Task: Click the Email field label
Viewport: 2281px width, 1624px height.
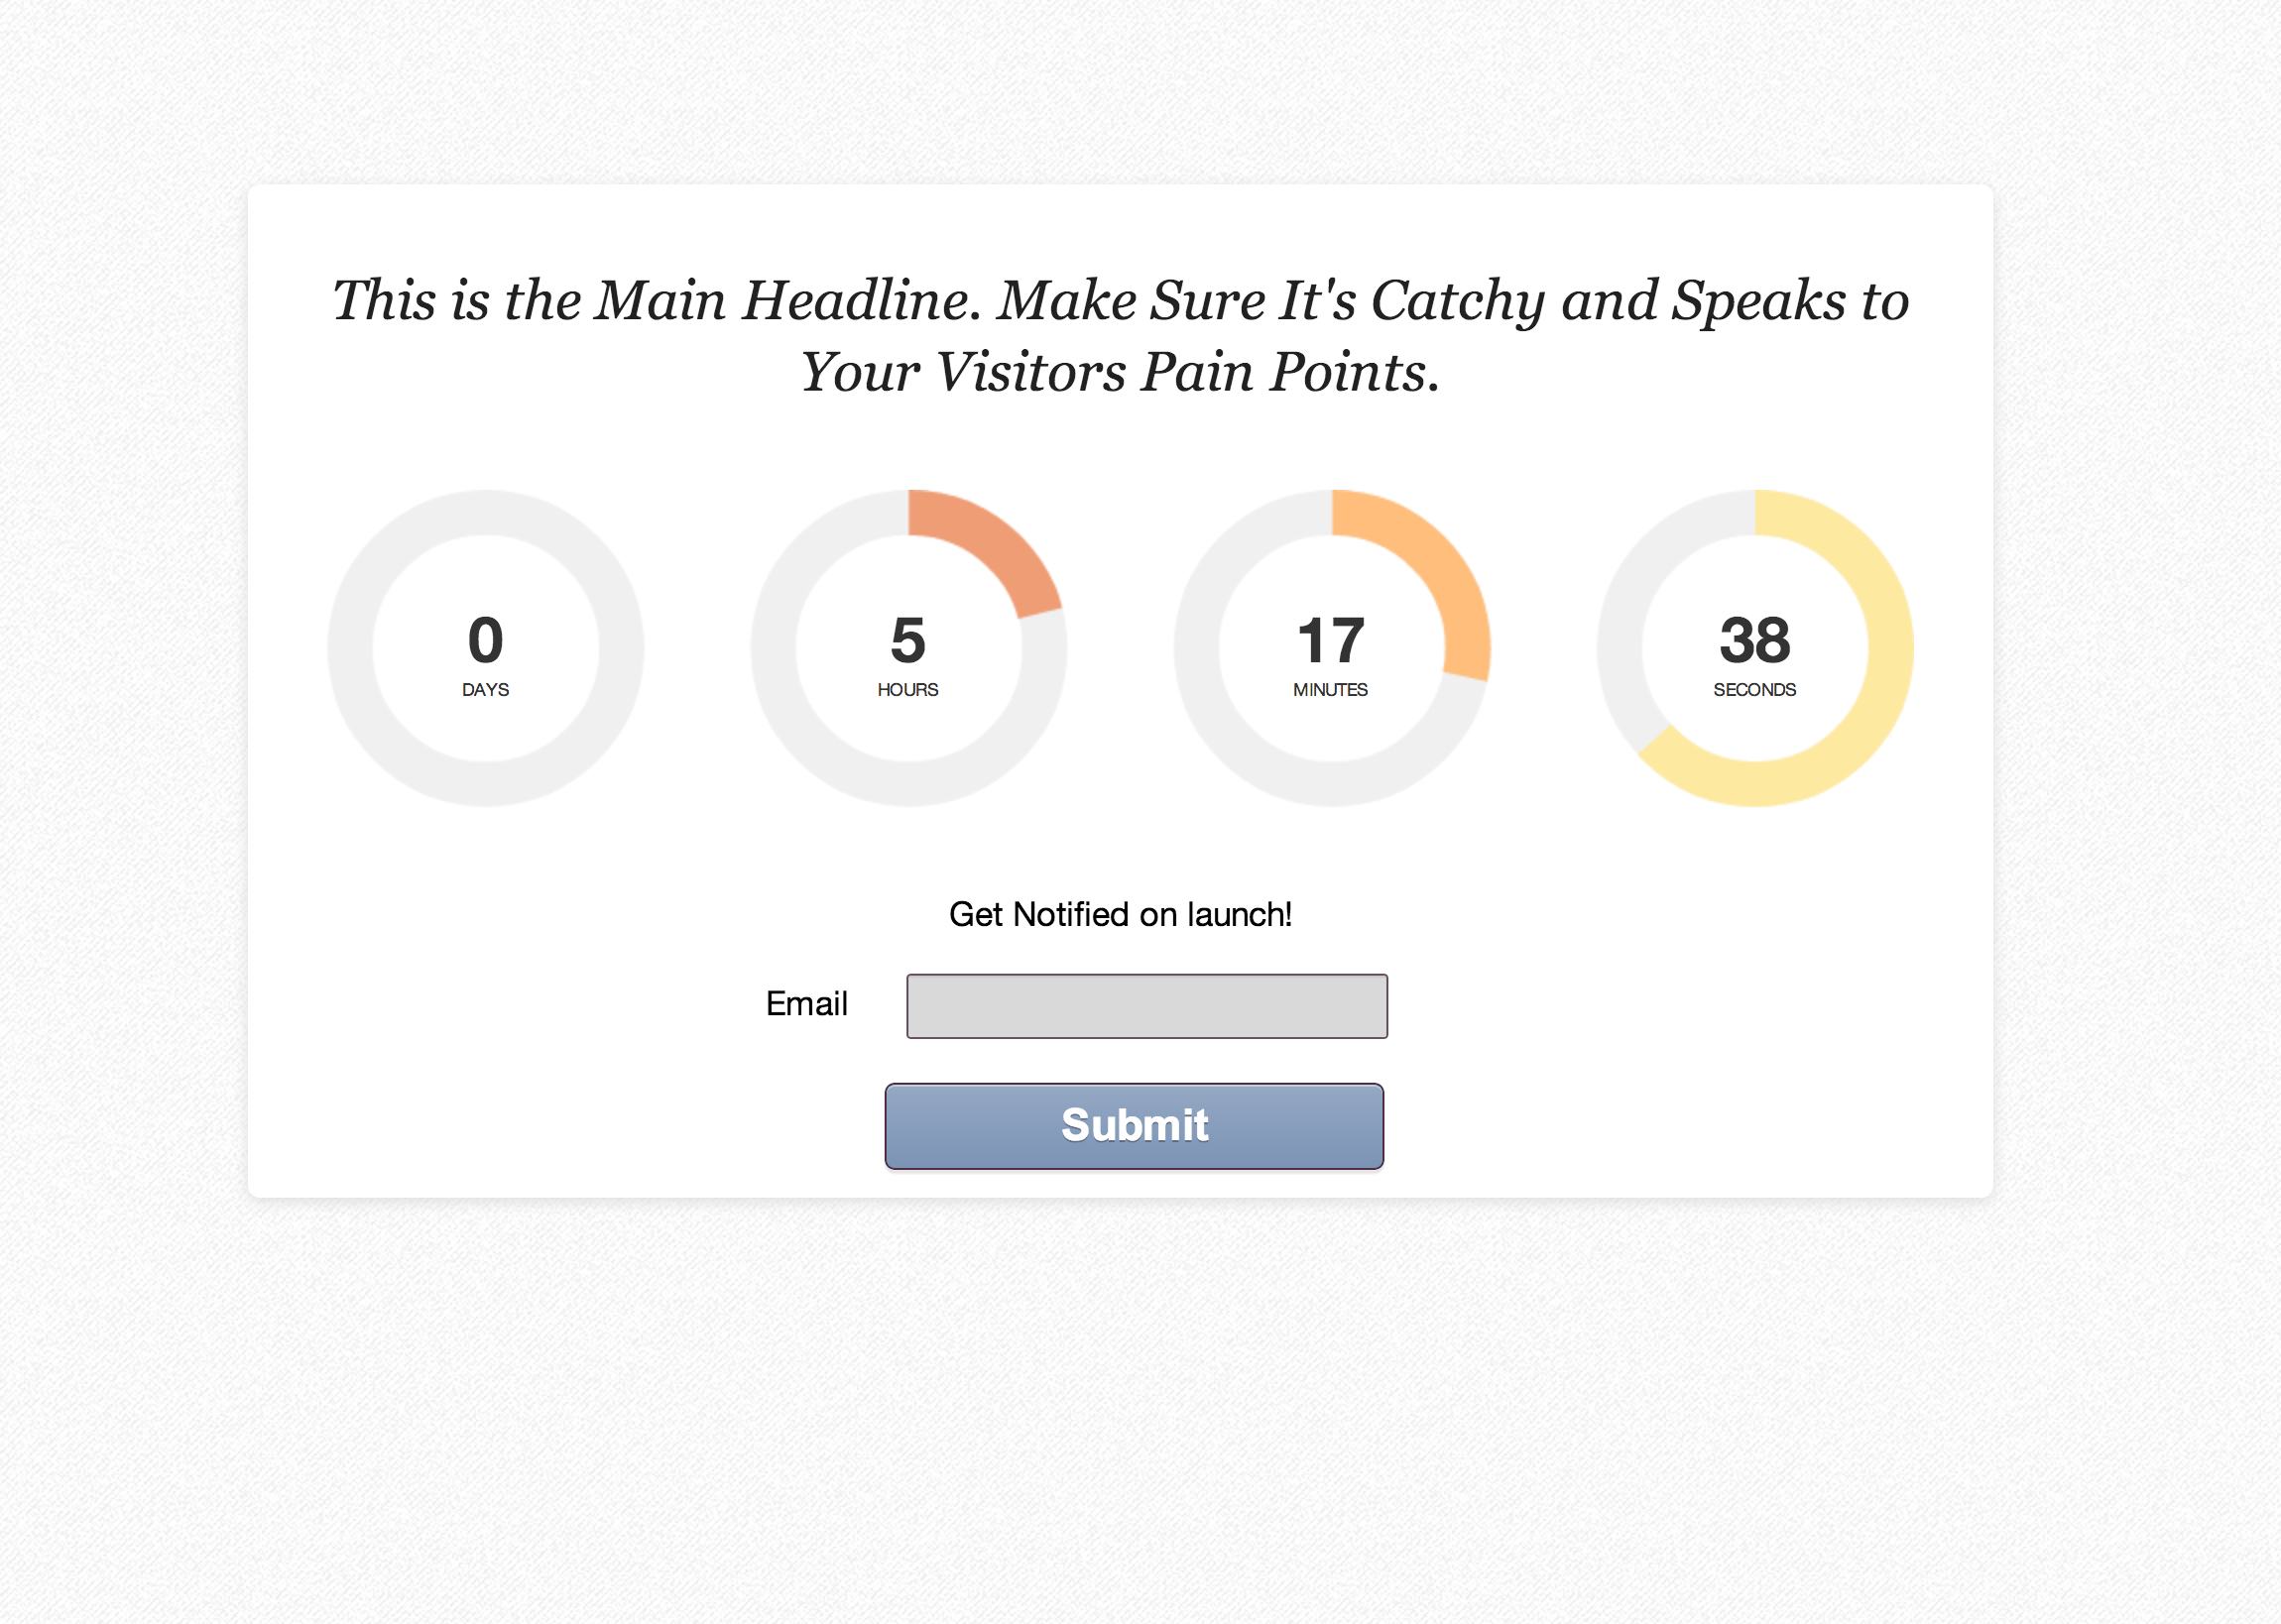Action: click(806, 1004)
